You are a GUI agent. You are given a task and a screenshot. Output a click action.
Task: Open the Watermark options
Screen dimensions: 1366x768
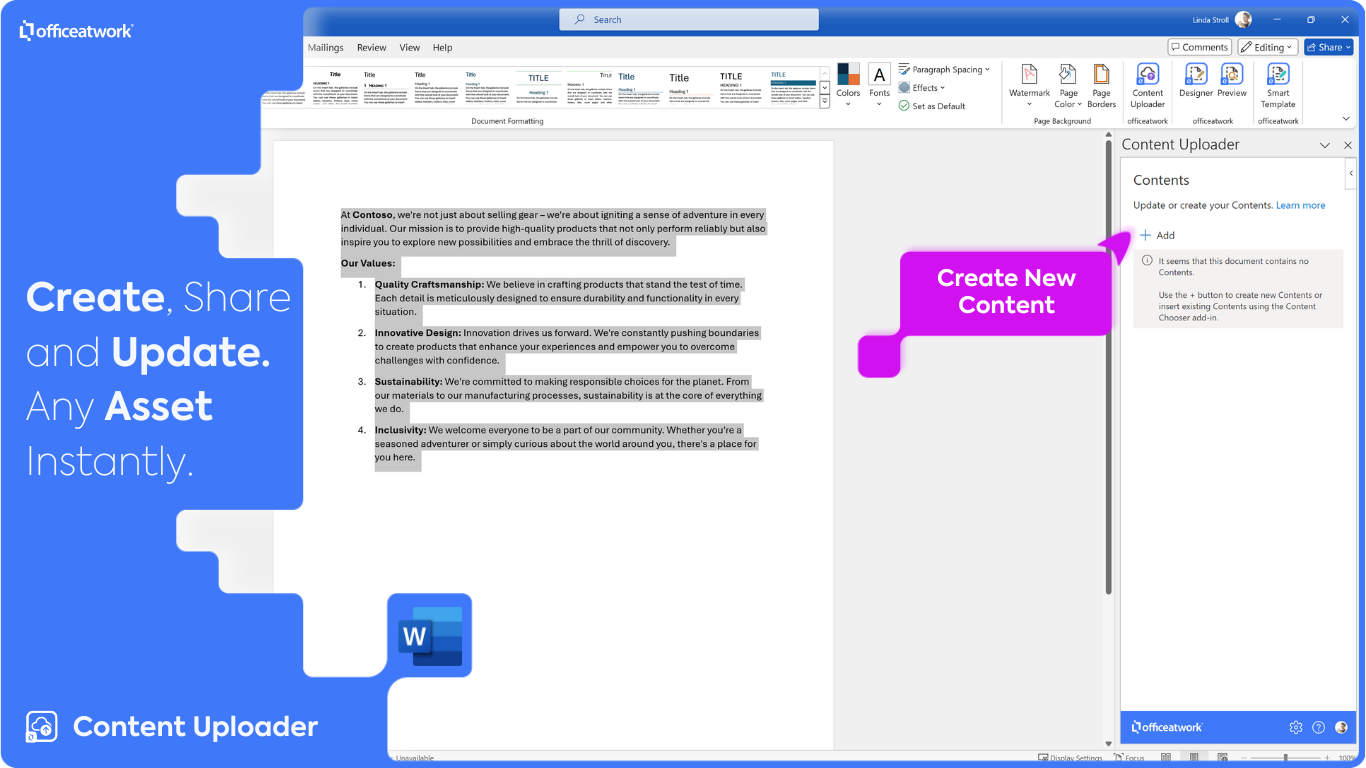(x=1029, y=86)
